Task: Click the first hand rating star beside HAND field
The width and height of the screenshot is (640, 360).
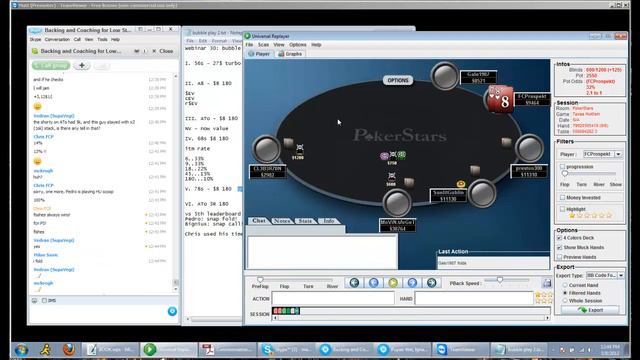Action: (538, 294)
